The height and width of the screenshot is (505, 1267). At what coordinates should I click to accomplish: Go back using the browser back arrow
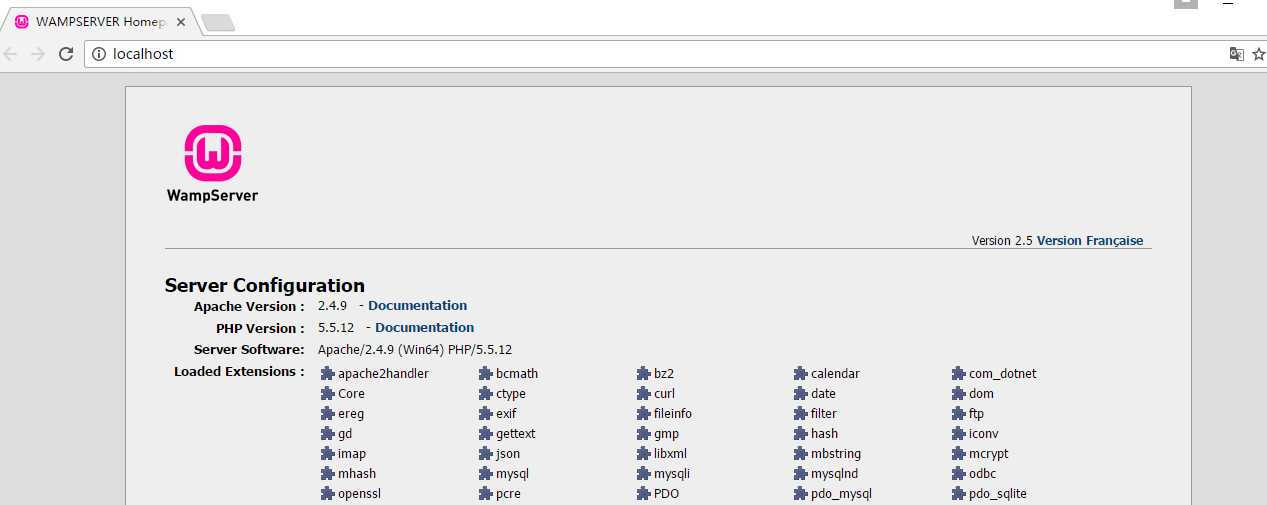point(11,54)
